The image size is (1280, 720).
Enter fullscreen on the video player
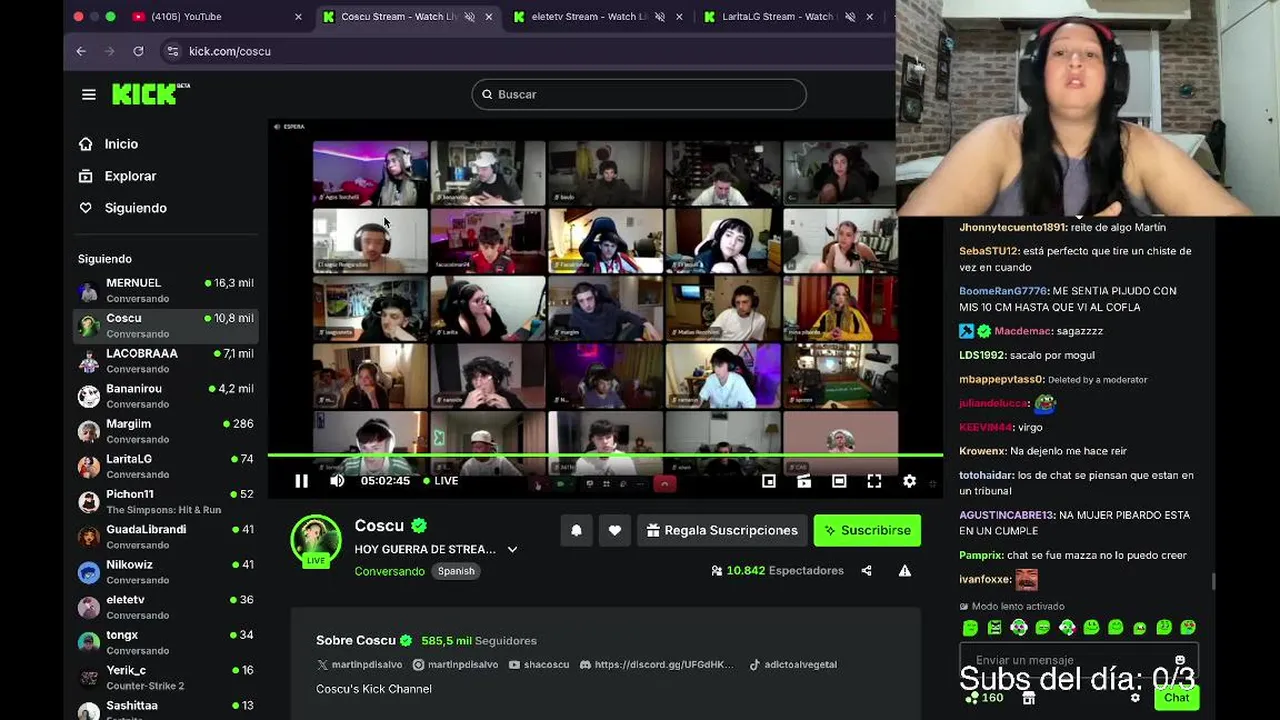click(874, 481)
